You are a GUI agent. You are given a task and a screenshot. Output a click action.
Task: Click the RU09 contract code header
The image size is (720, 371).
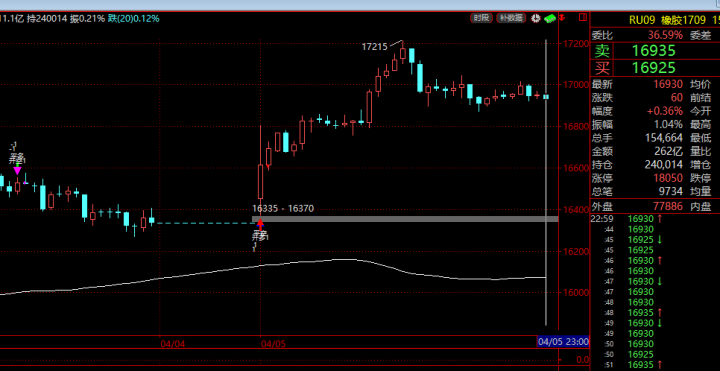[x=641, y=20]
